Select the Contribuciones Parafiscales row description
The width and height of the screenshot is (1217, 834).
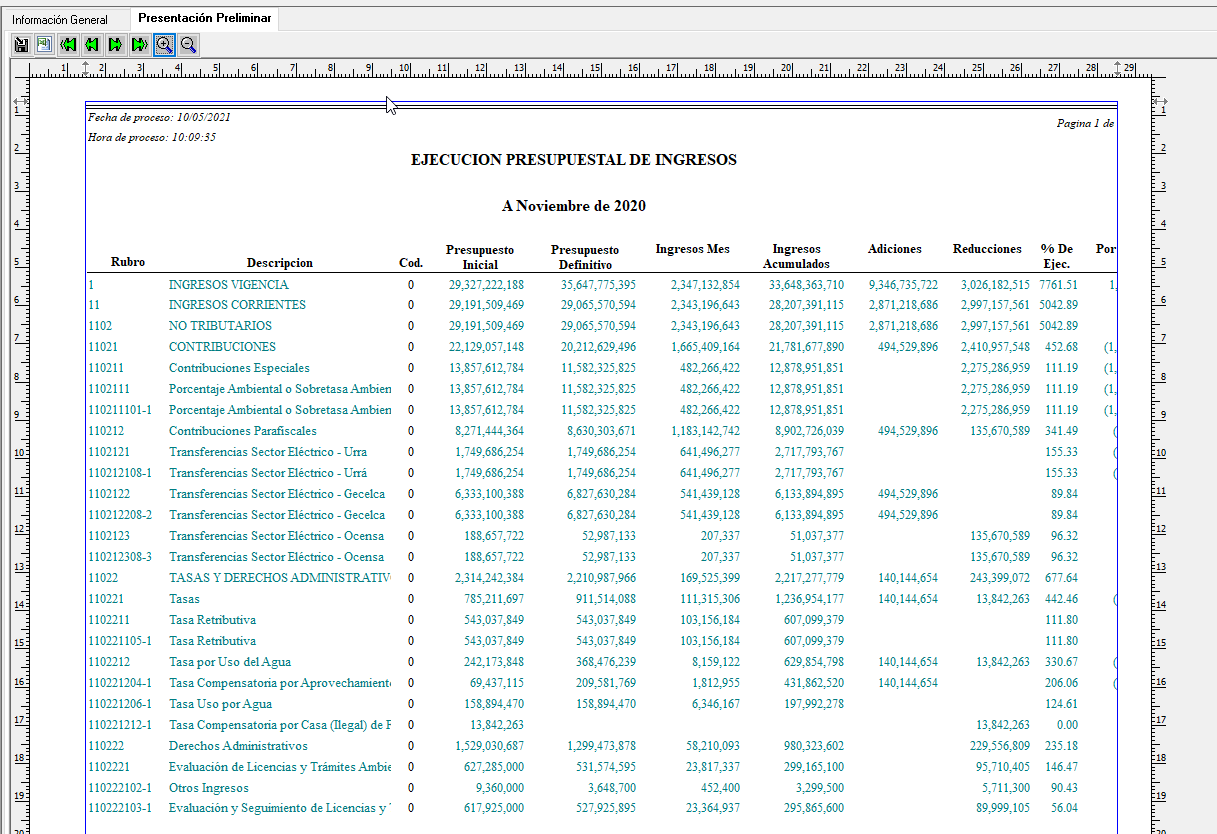(x=242, y=431)
